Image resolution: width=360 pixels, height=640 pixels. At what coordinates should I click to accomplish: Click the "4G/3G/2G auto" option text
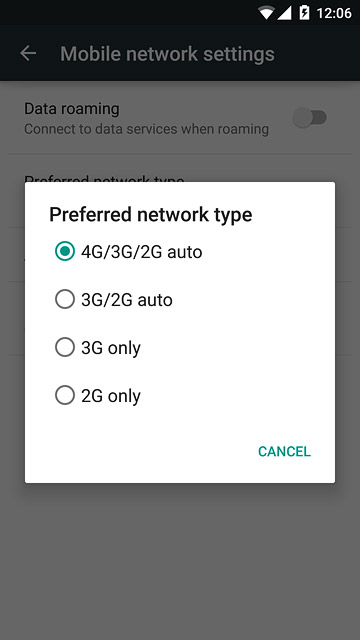(142, 252)
